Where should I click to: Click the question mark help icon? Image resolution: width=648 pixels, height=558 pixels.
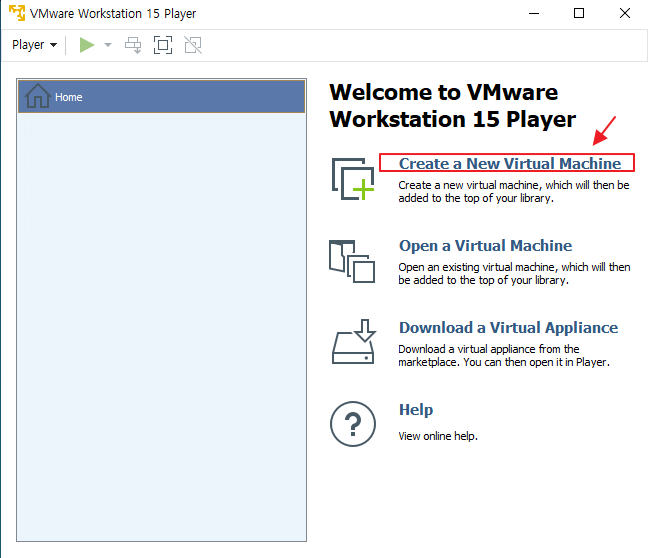(353, 424)
